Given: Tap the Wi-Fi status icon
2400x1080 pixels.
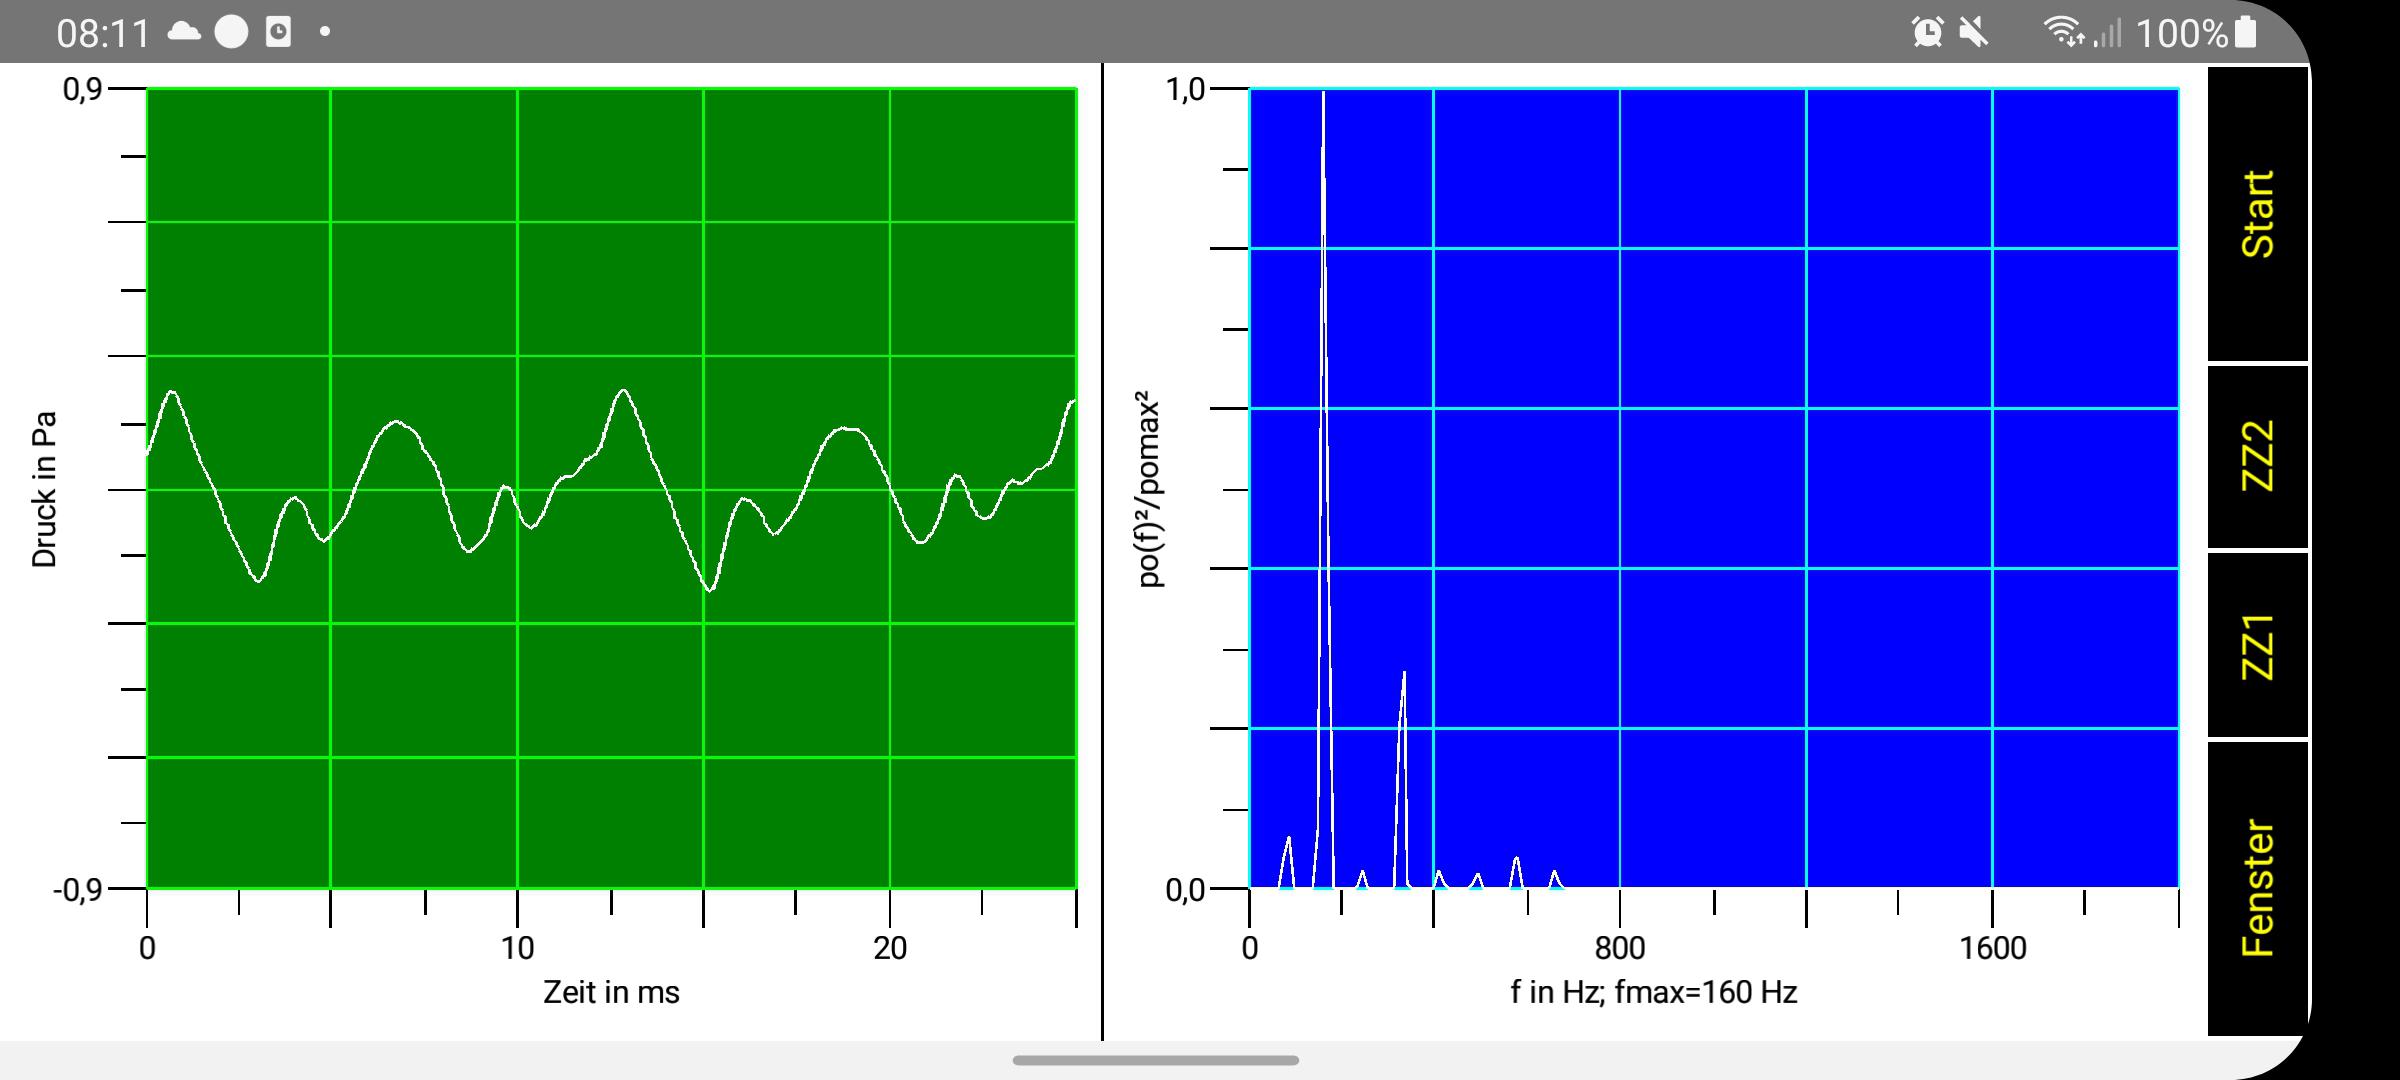Looking at the screenshot, I should pyautogui.click(x=2064, y=32).
